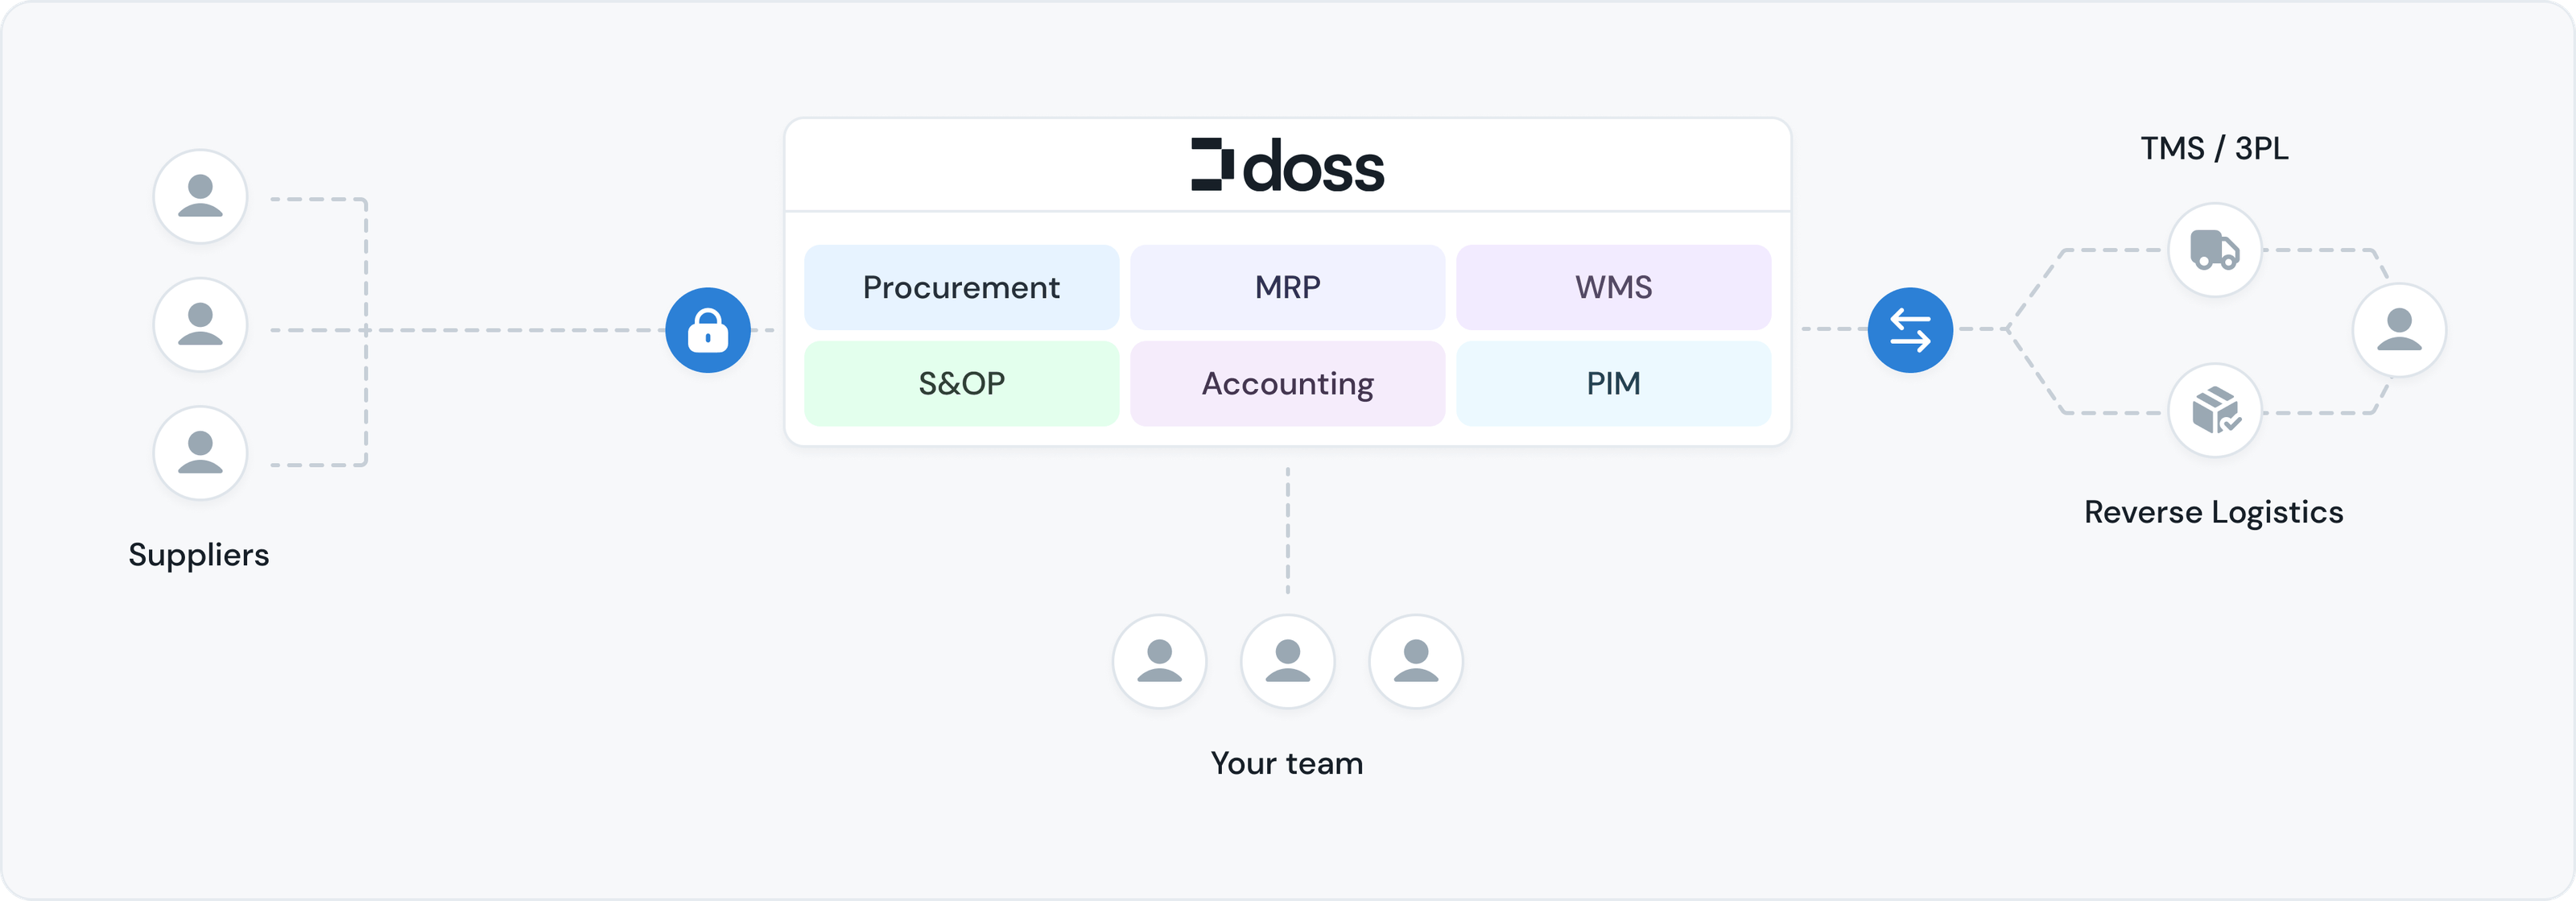Click the doss logo
Image resolution: width=2576 pixels, height=901 pixels.
click(1287, 165)
